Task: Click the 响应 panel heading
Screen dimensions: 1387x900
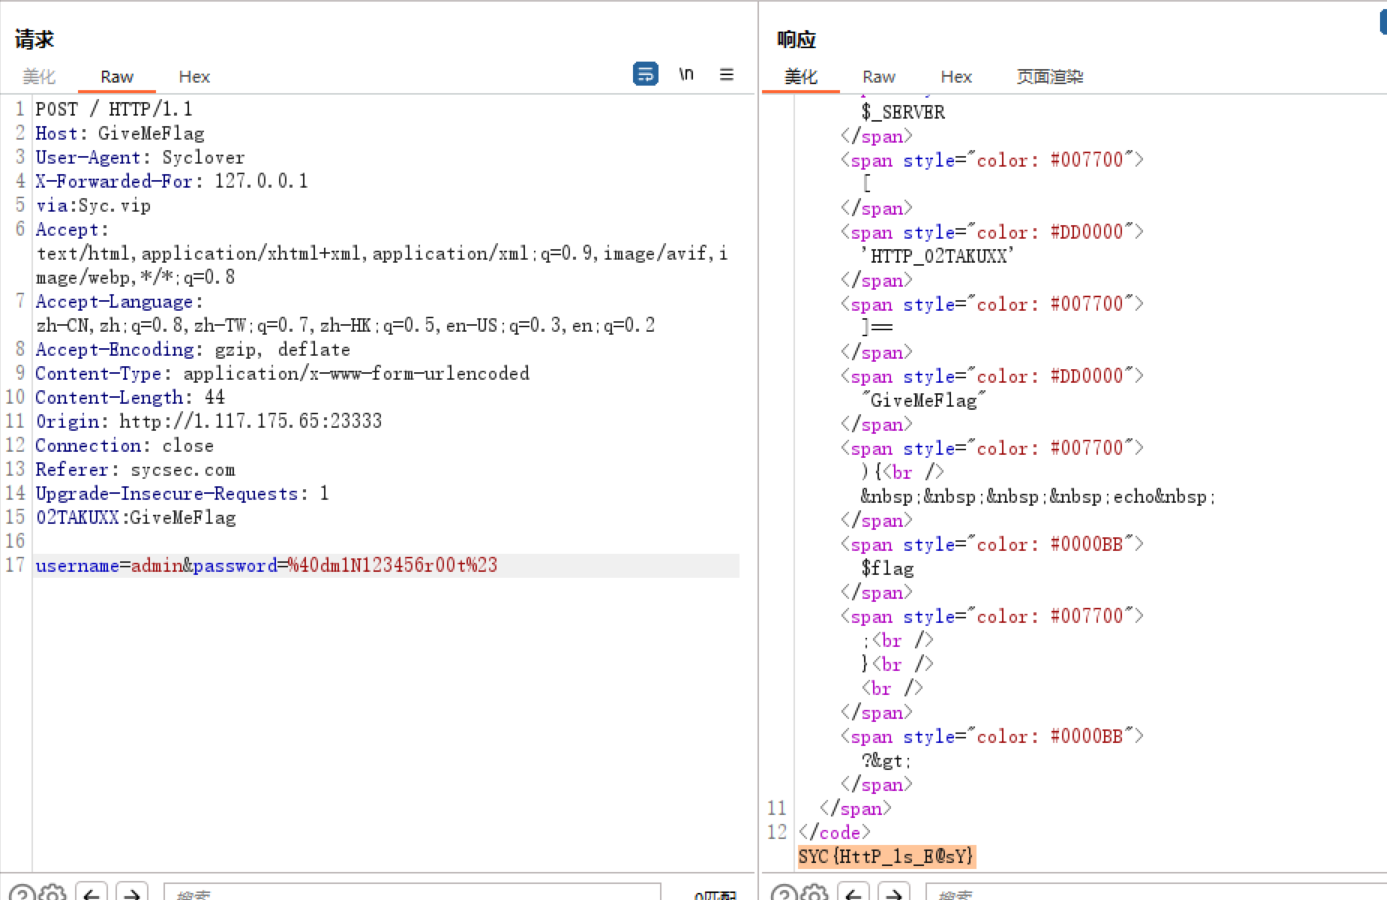Action: coord(796,40)
